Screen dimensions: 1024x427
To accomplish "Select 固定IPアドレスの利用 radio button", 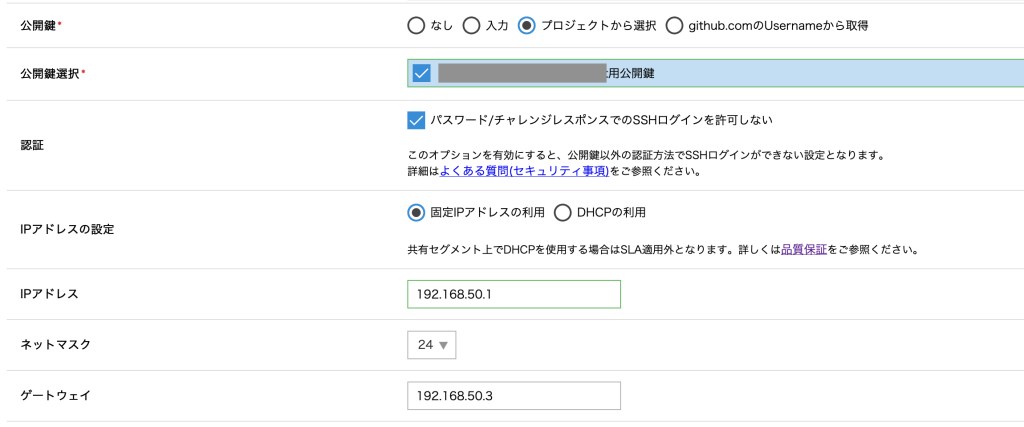I will (x=417, y=212).
